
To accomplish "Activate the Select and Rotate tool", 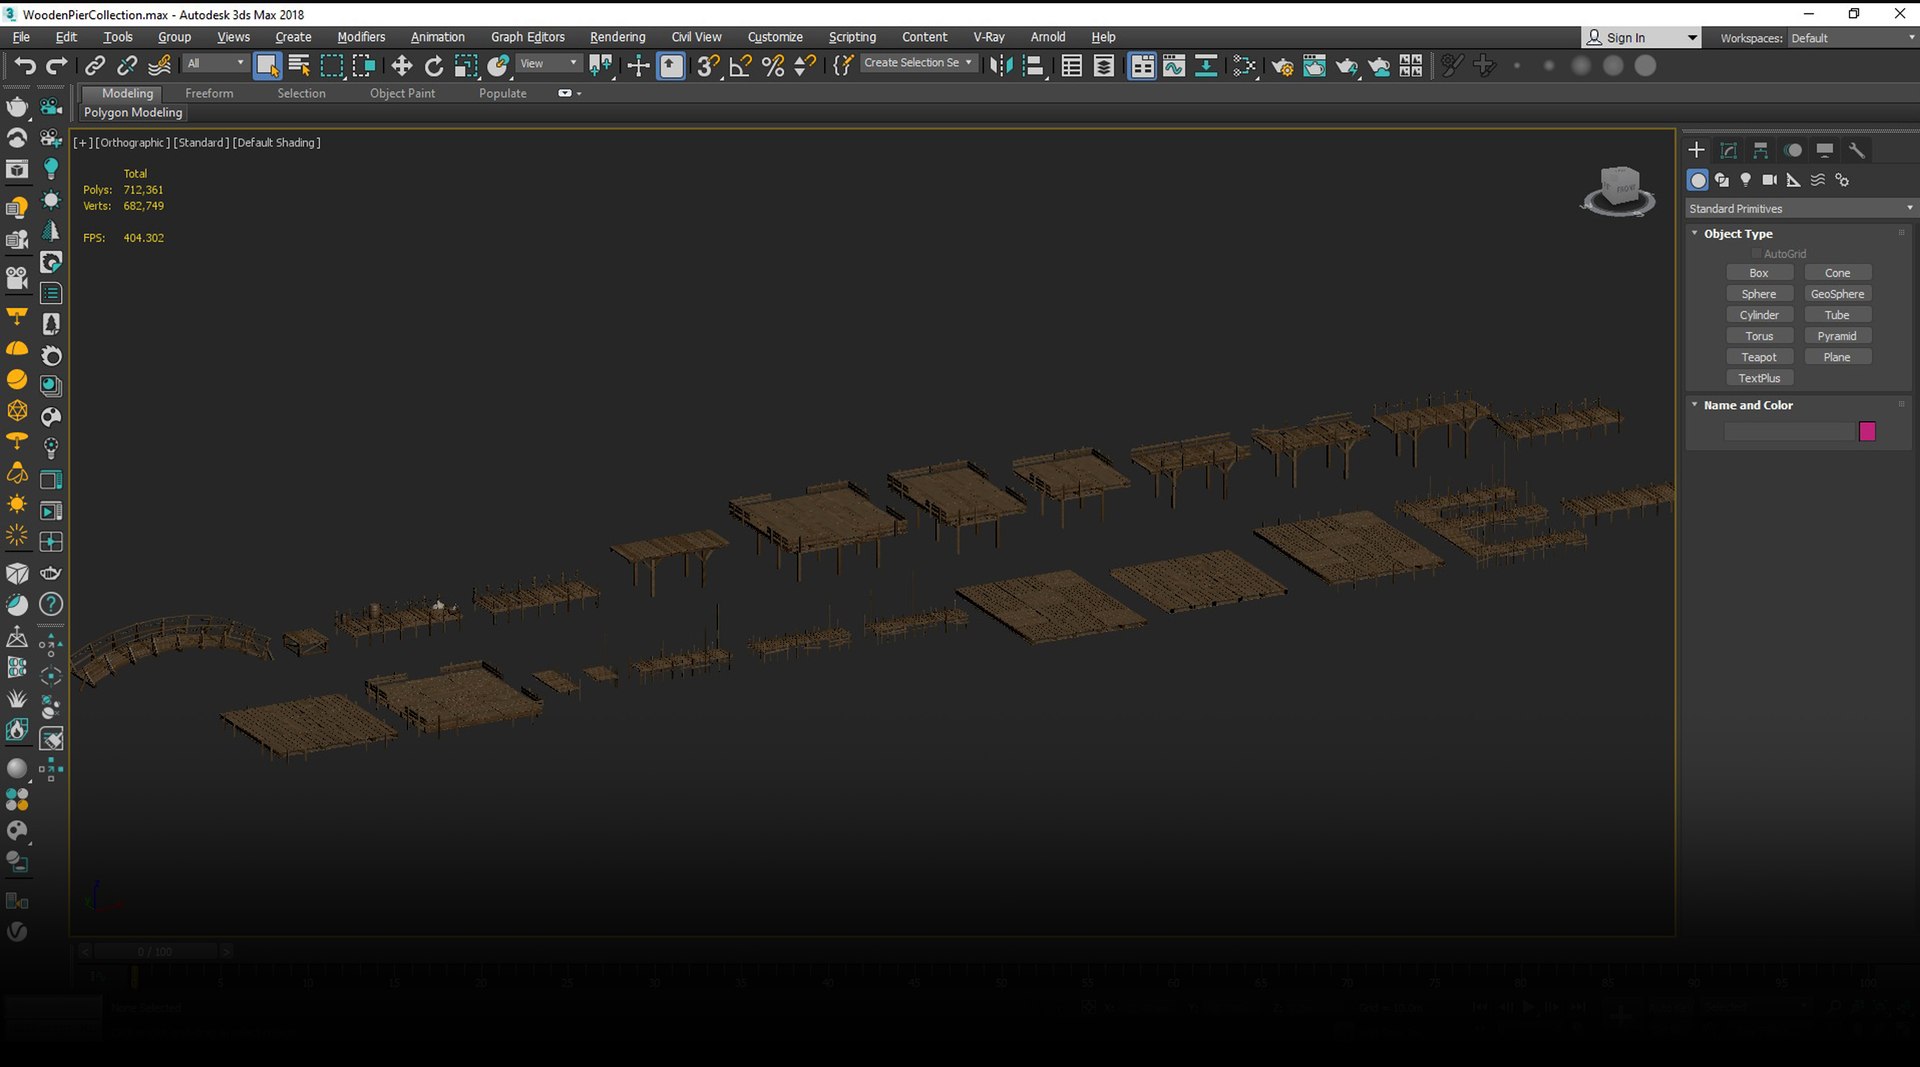I will [434, 66].
